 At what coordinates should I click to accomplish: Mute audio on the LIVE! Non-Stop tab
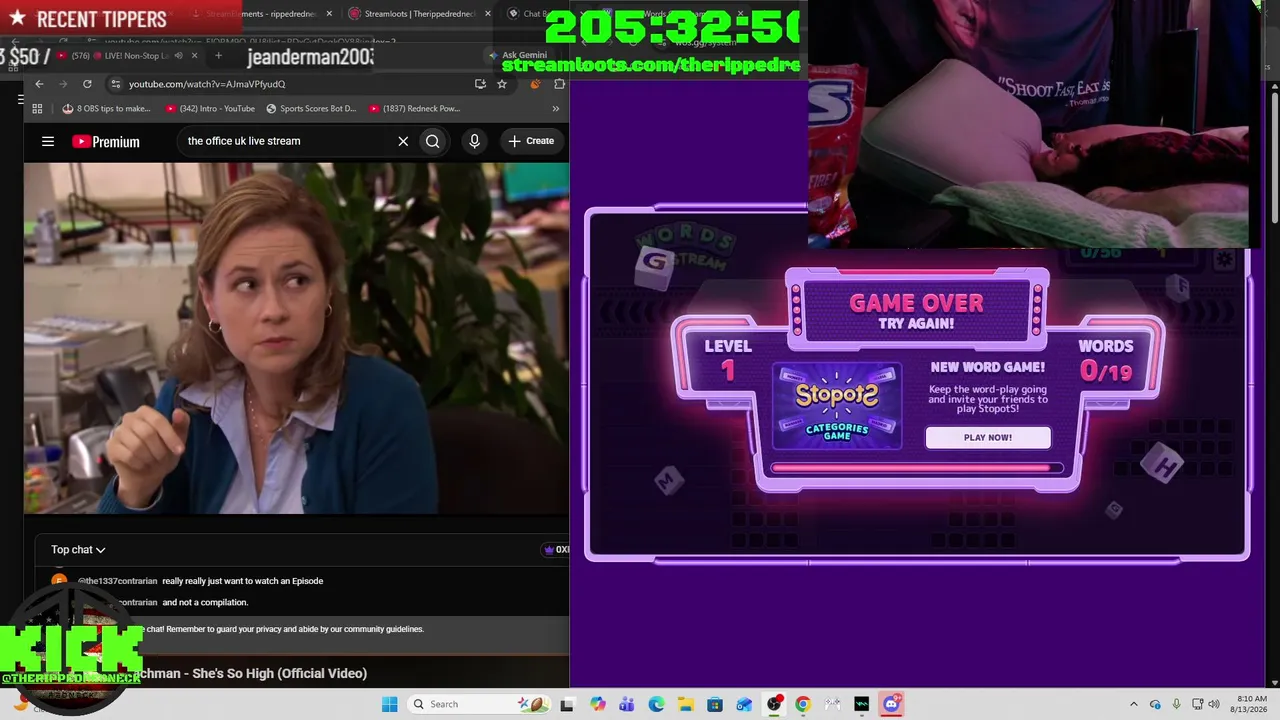tap(177, 55)
